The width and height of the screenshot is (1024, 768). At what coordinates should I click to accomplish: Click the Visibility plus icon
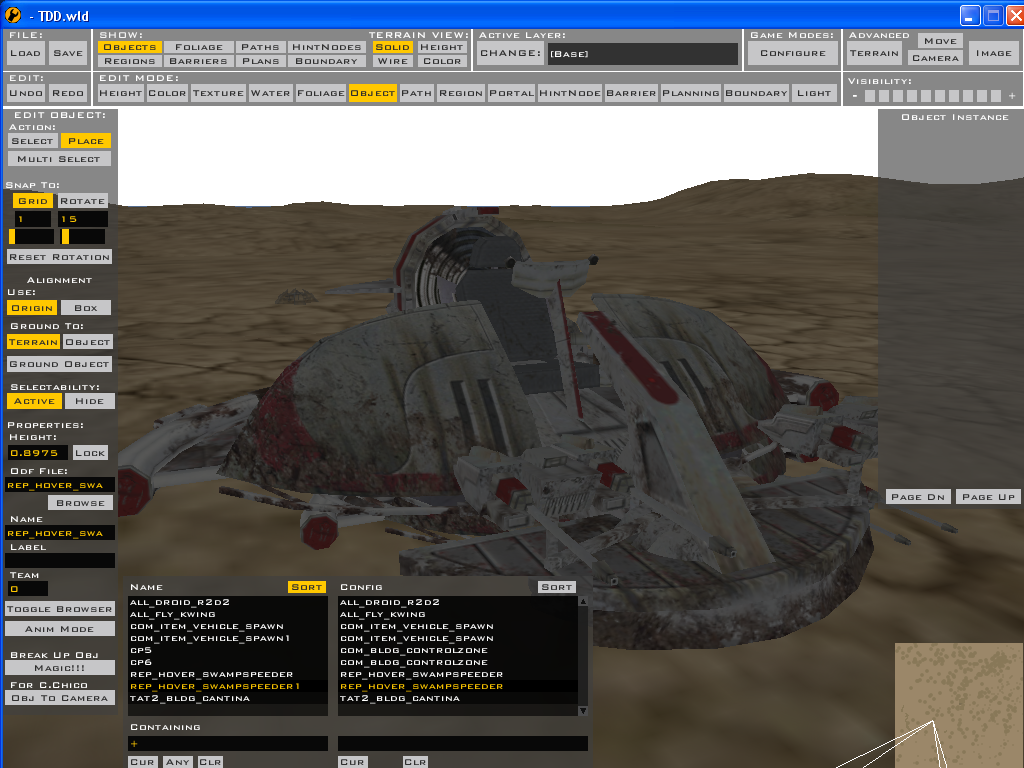1012,96
